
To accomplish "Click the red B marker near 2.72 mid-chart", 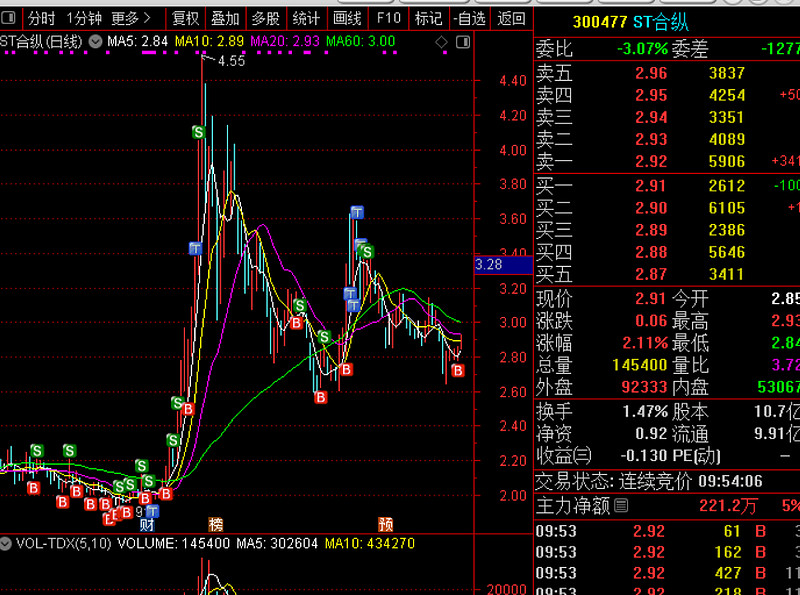I will [x=346, y=369].
